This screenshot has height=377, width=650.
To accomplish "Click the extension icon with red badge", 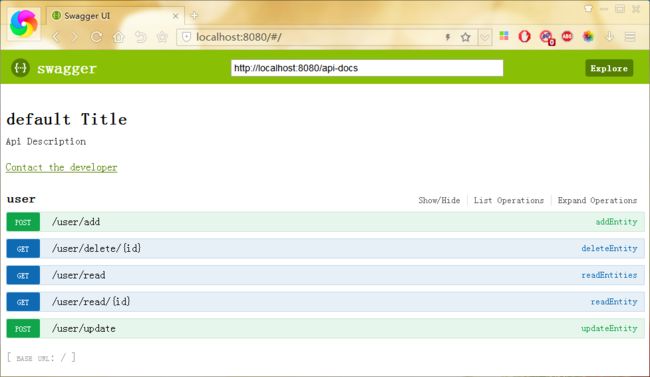I will pyautogui.click(x=547, y=37).
